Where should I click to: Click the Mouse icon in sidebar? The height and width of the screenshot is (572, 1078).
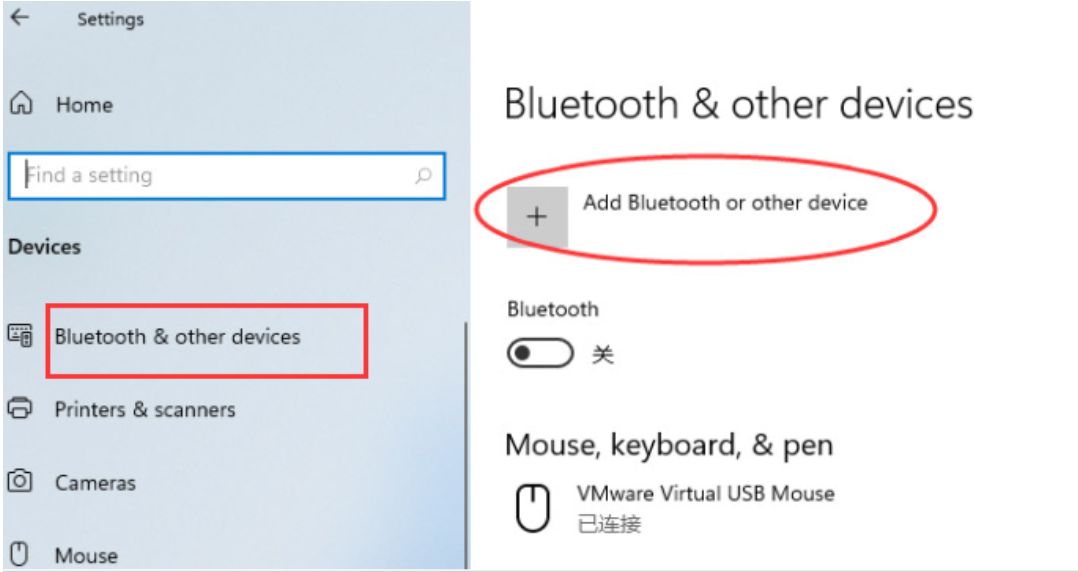(x=20, y=554)
